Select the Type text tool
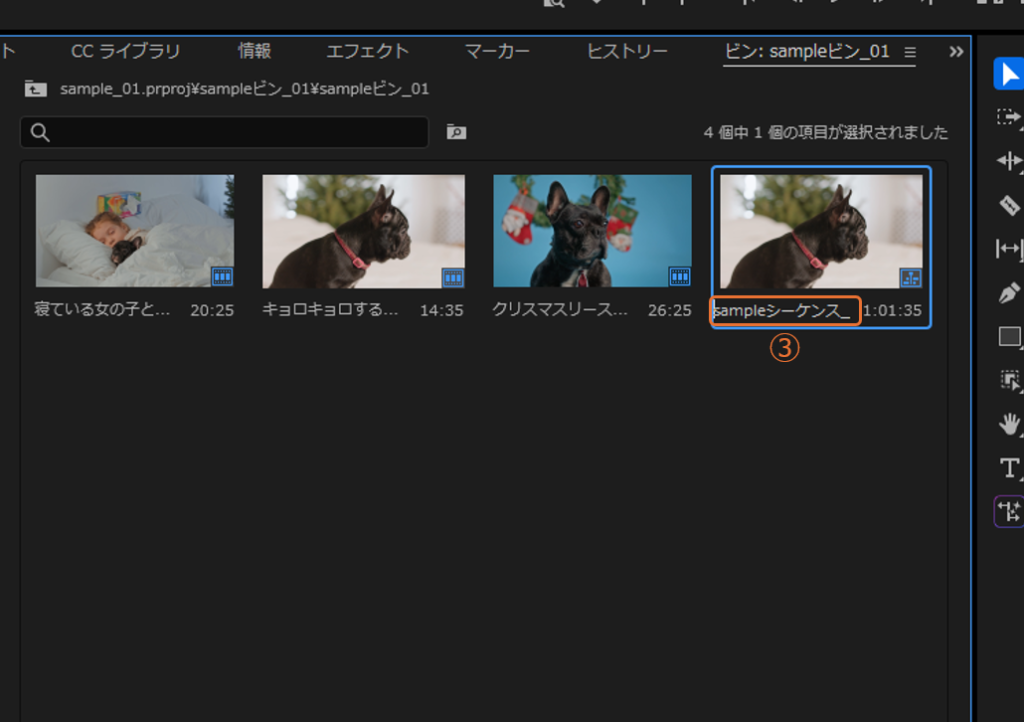 coord(1008,468)
